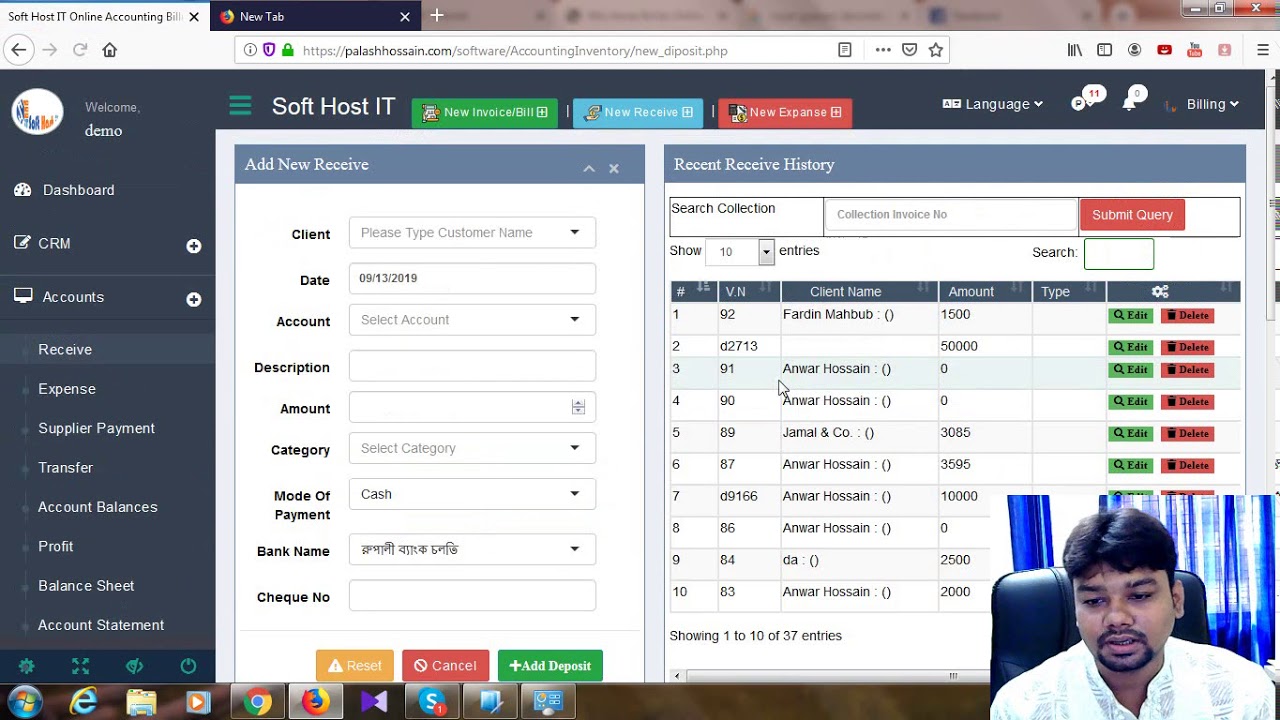Delete the Jamal & Co. receive row
The height and width of the screenshot is (720, 1280).
[1187, 434]
